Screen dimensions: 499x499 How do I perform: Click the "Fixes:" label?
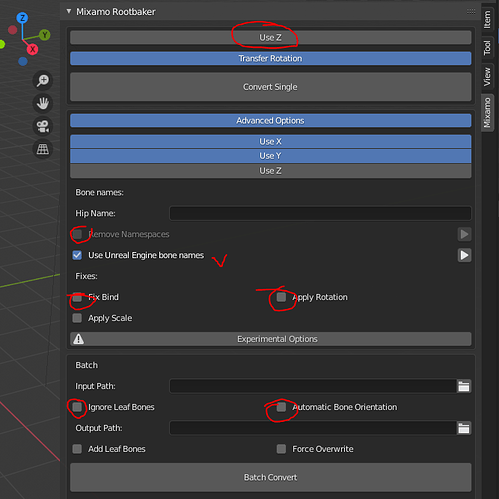coord(86,276)
